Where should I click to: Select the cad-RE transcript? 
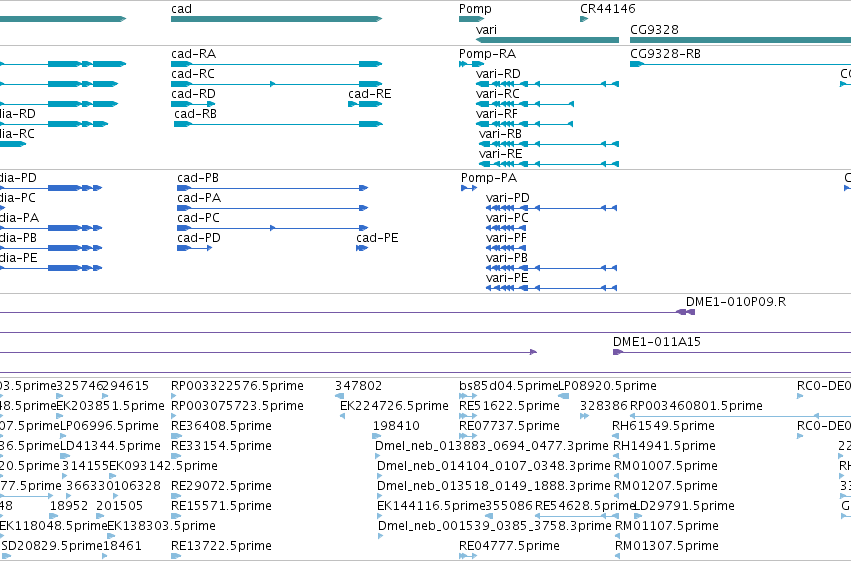365,104
